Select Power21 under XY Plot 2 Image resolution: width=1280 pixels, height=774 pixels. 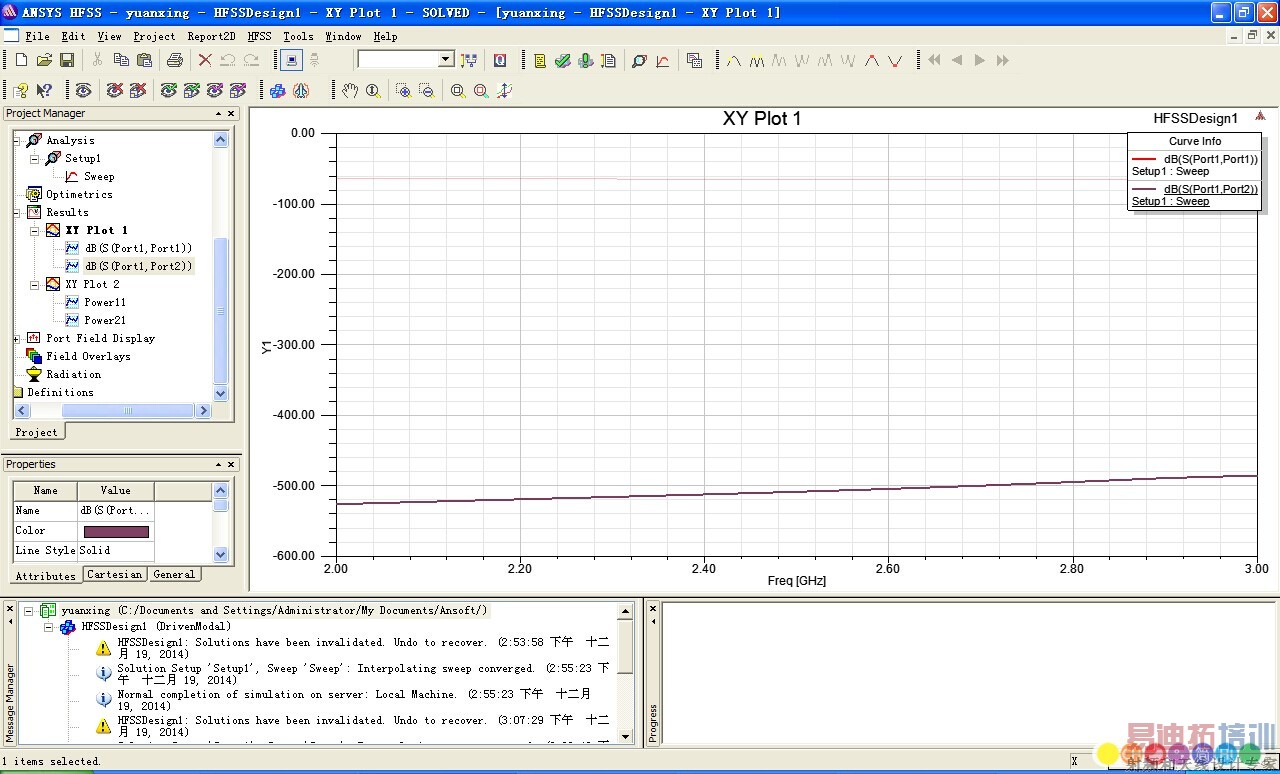(x=105, y=320)
